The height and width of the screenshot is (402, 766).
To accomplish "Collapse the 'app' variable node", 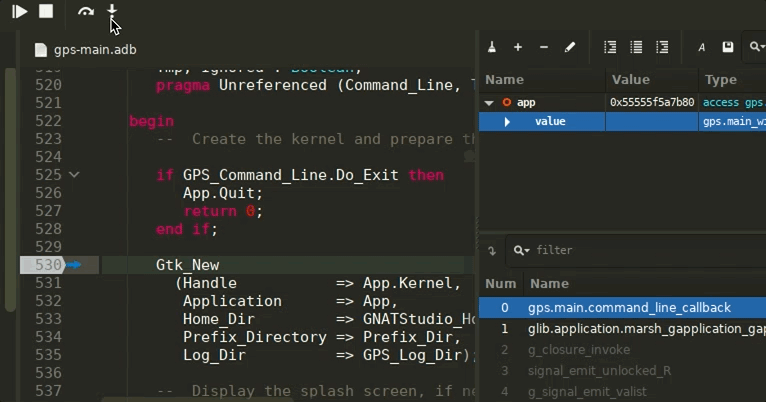I will tap(489, 103).
